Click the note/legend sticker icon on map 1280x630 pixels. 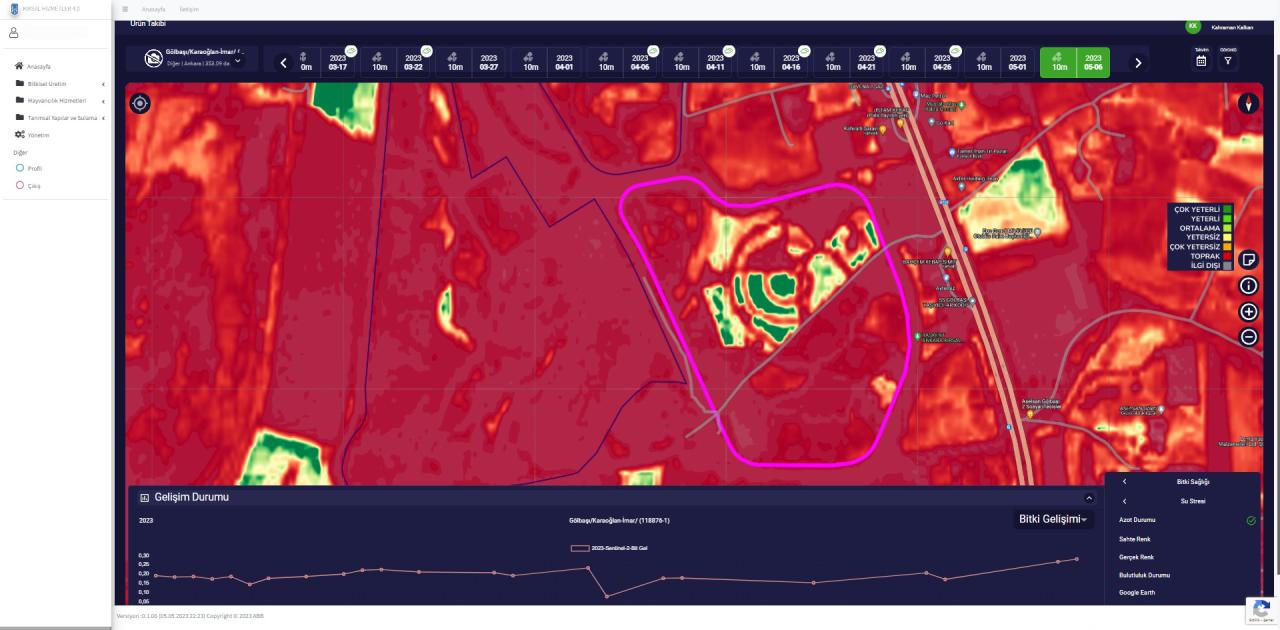(x=1248, y=260)
